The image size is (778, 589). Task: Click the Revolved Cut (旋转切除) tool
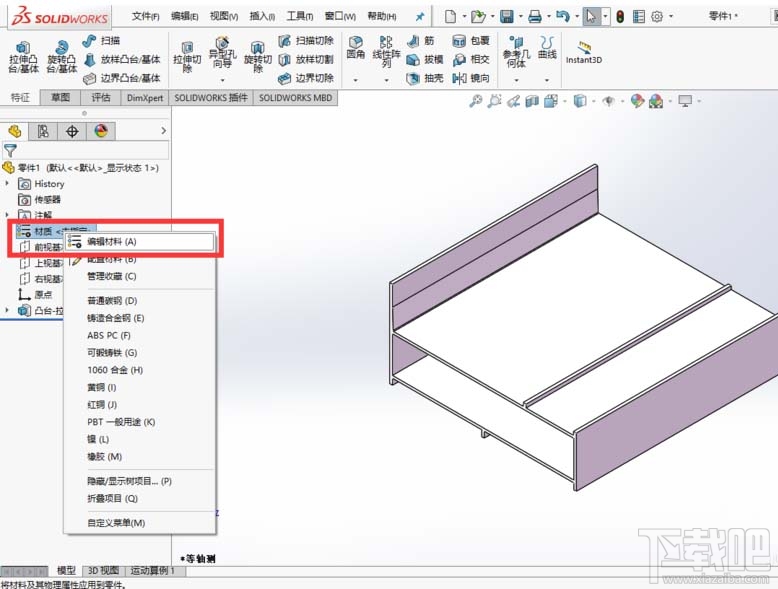click(258, 58)
